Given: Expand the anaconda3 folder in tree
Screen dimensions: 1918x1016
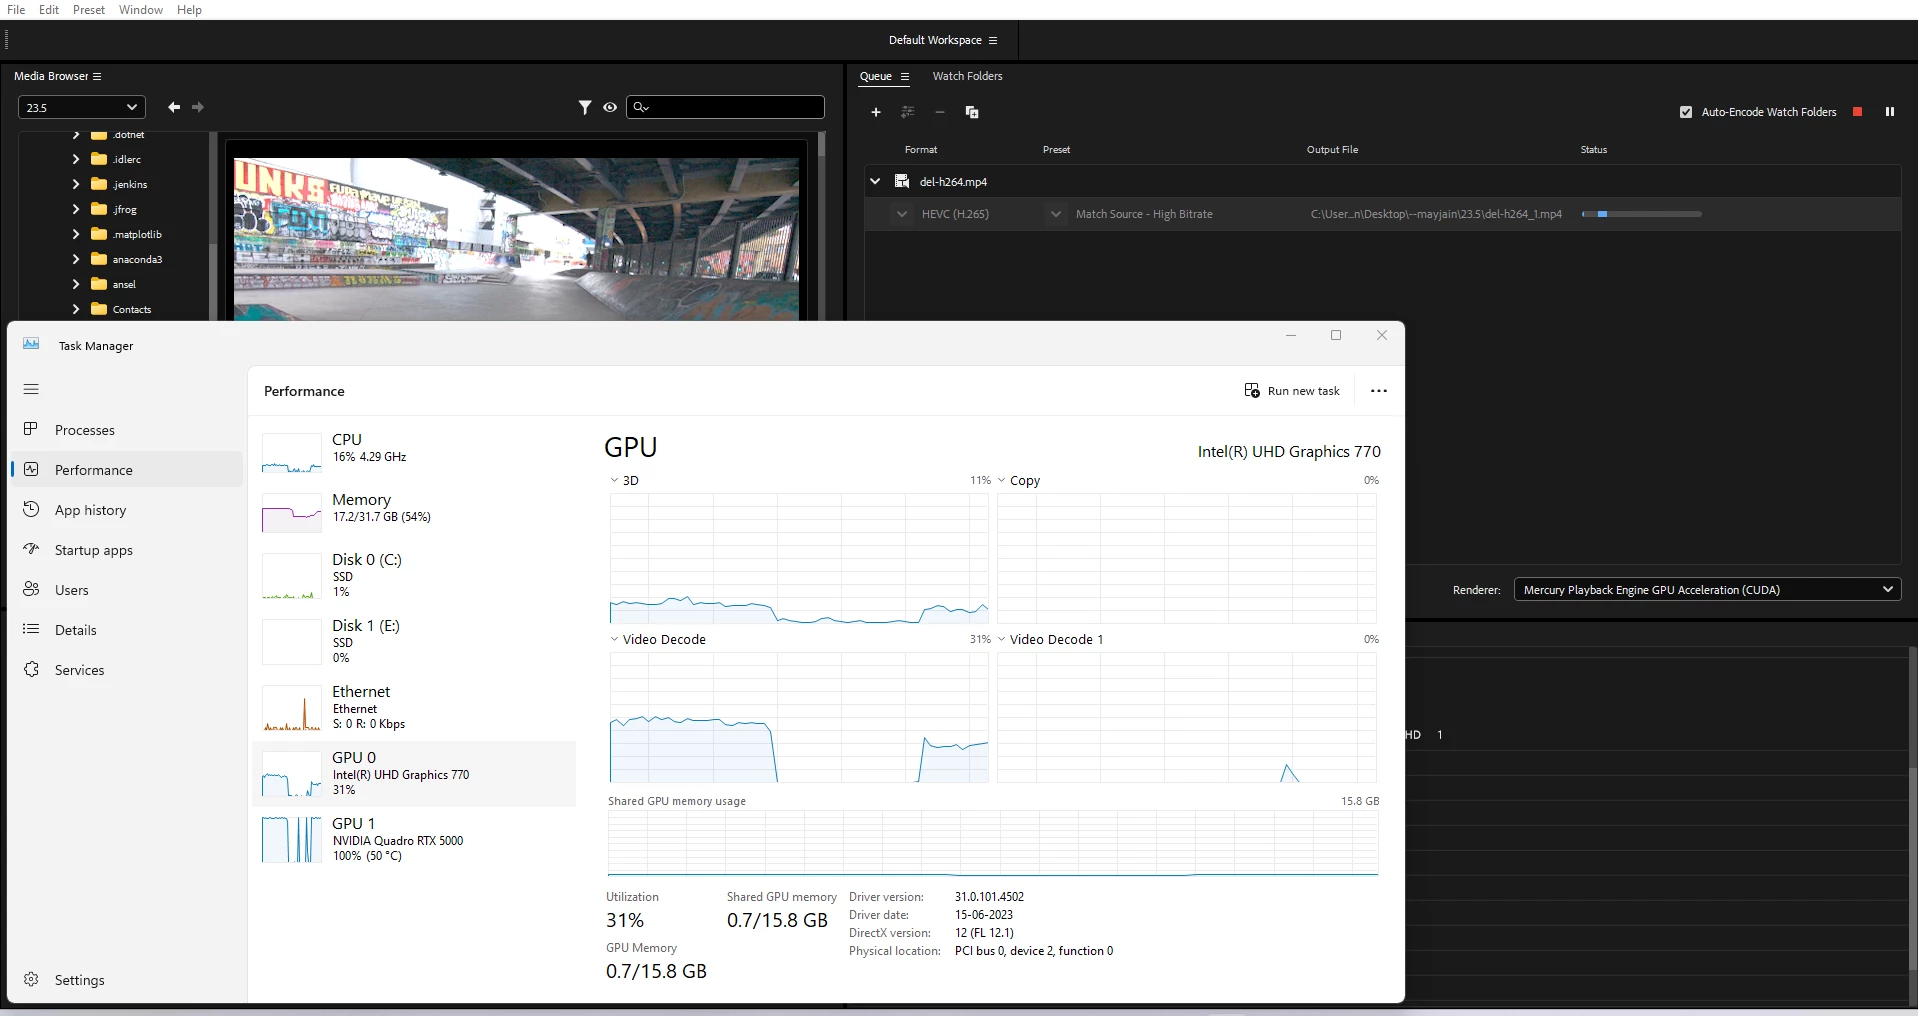Looking at the screenshot, I should point(76,259).
